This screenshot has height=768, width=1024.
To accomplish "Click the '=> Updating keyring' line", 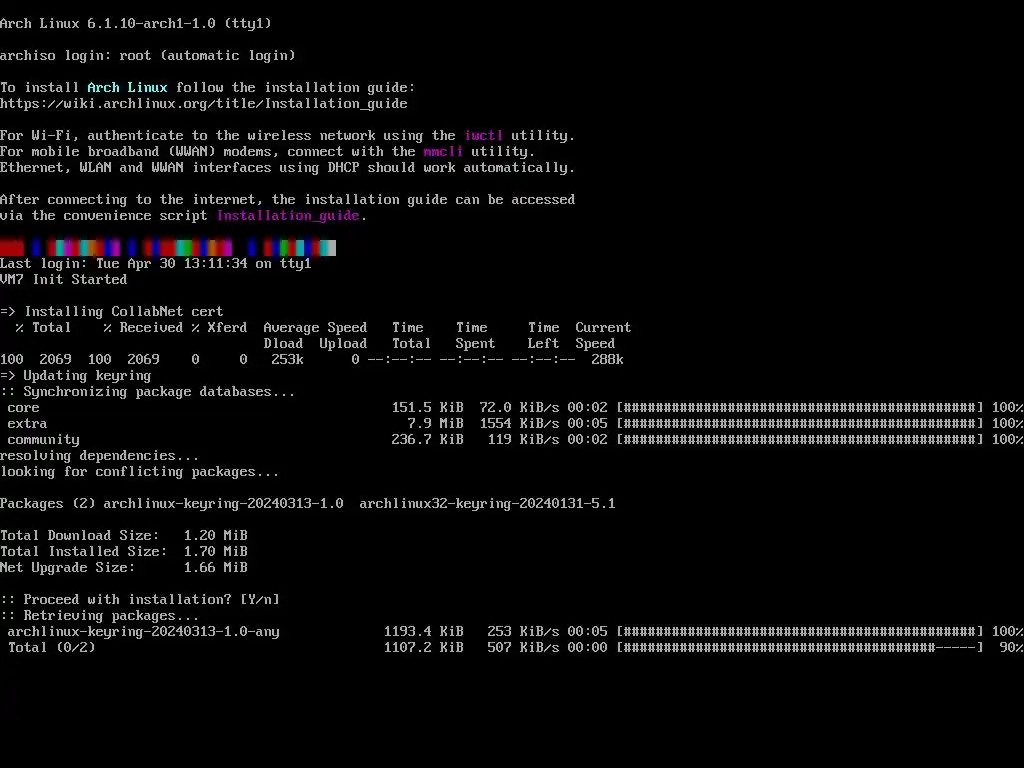I will 76,376.
